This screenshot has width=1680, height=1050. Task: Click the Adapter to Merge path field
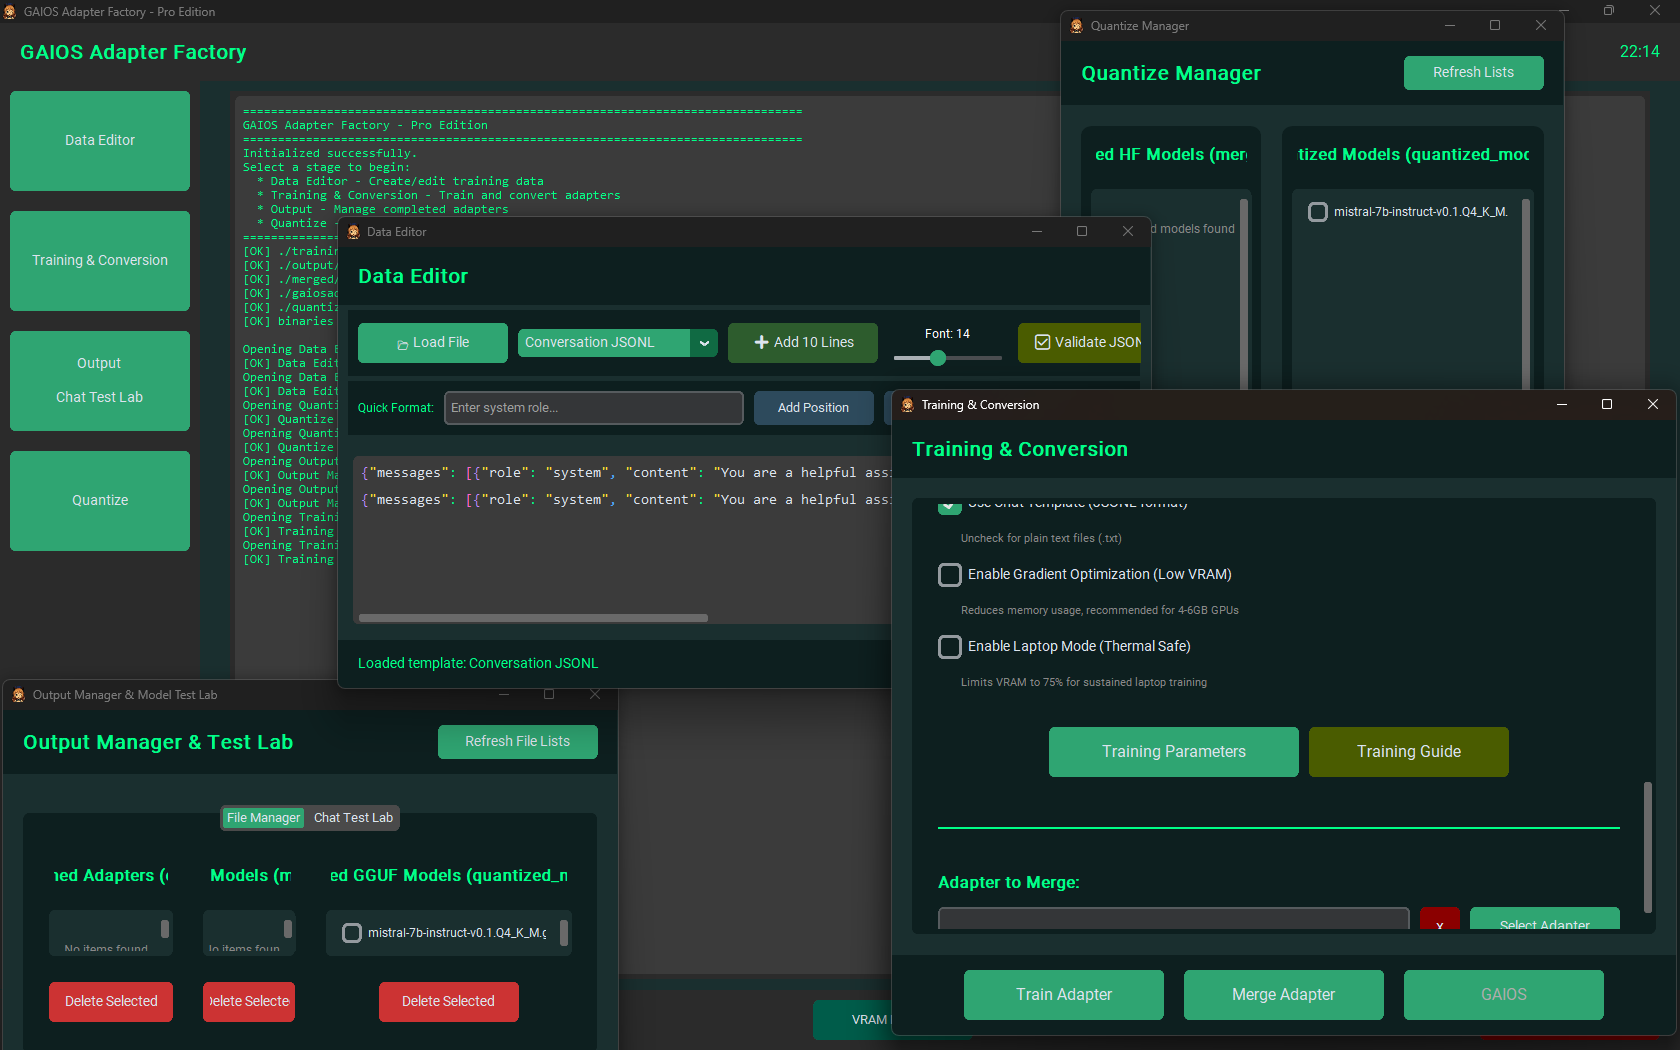click(x=1174, y=919)
